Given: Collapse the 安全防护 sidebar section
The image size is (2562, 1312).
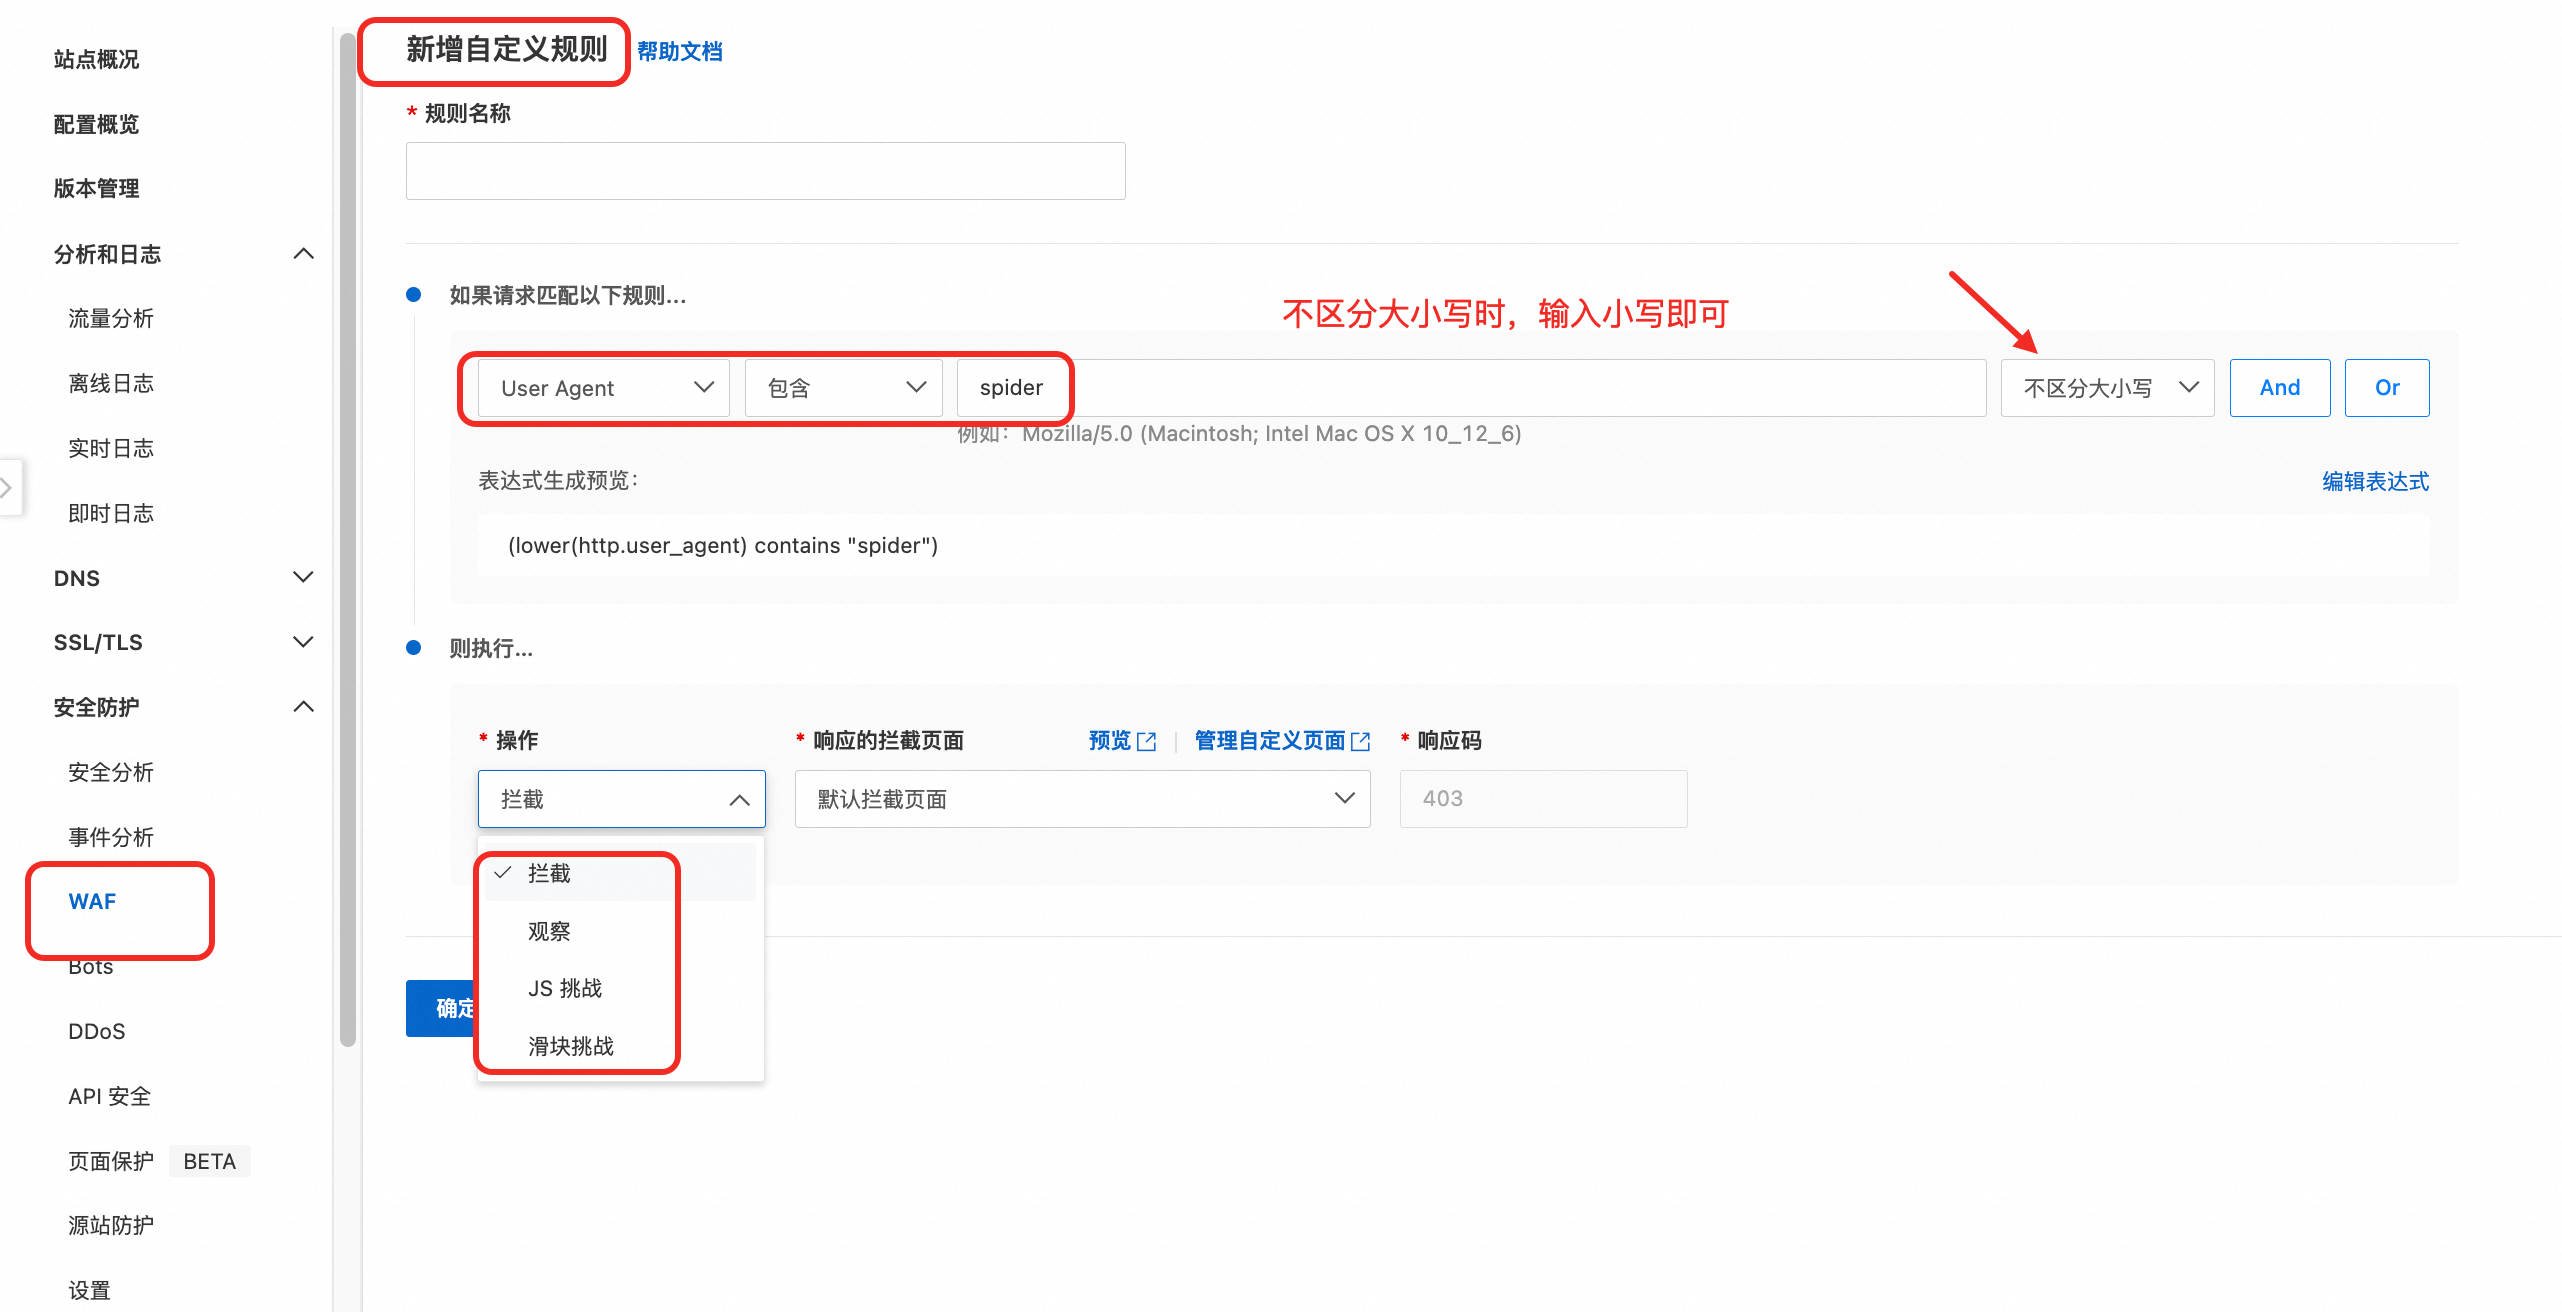Looking at the screenshot, I should (x=303, y=707).
